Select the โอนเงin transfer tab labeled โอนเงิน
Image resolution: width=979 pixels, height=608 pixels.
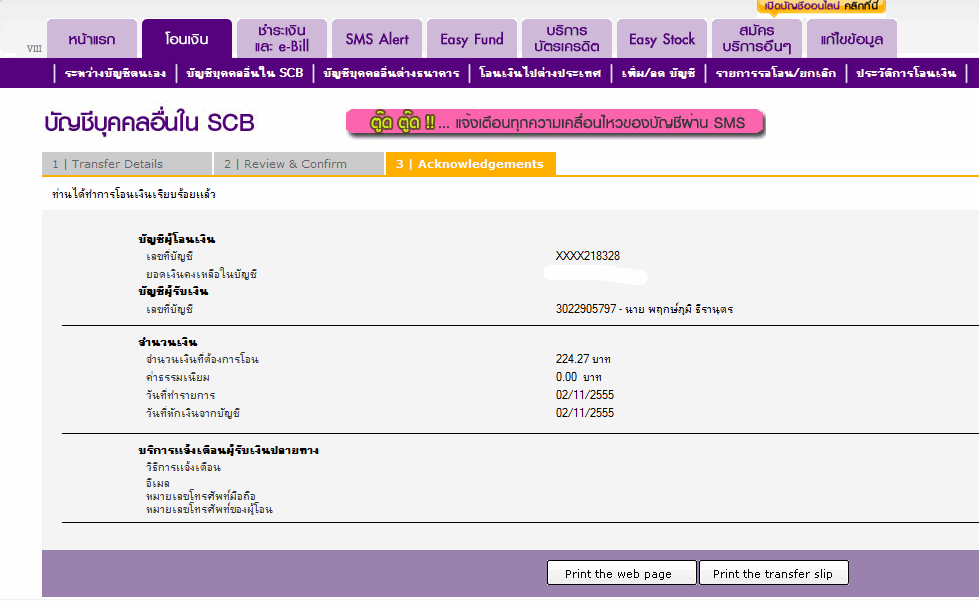[187, 39]
